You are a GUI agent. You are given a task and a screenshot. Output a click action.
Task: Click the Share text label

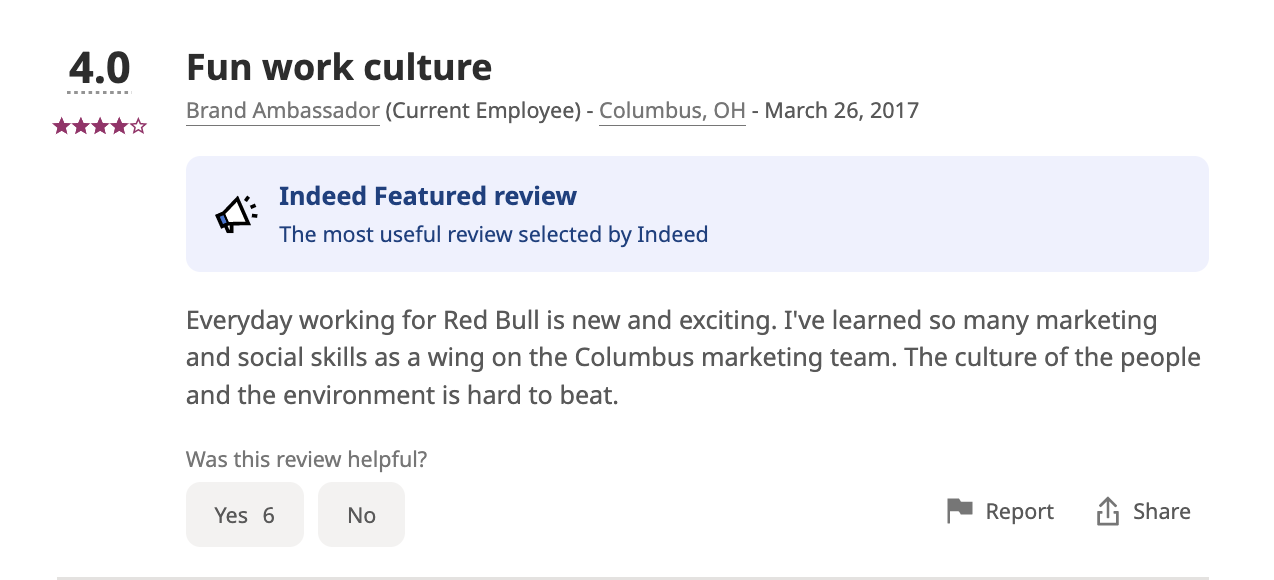pyautogui.click(x=1161, y=511)
